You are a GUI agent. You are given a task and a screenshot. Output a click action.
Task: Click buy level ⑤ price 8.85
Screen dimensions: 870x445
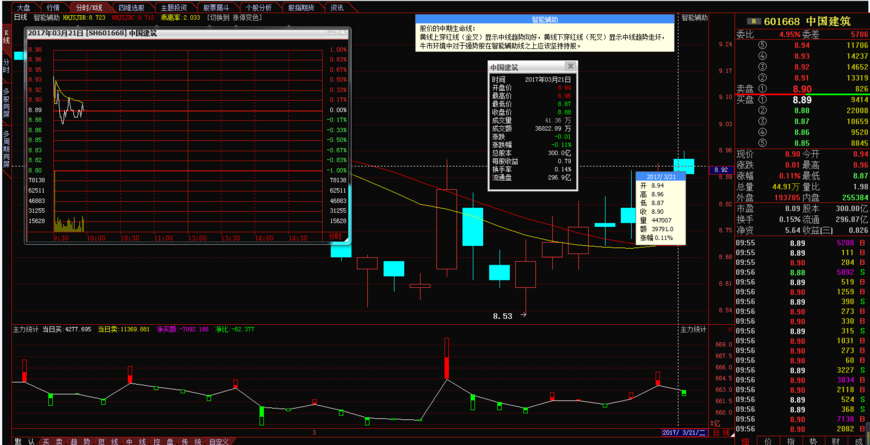(801, 143)
